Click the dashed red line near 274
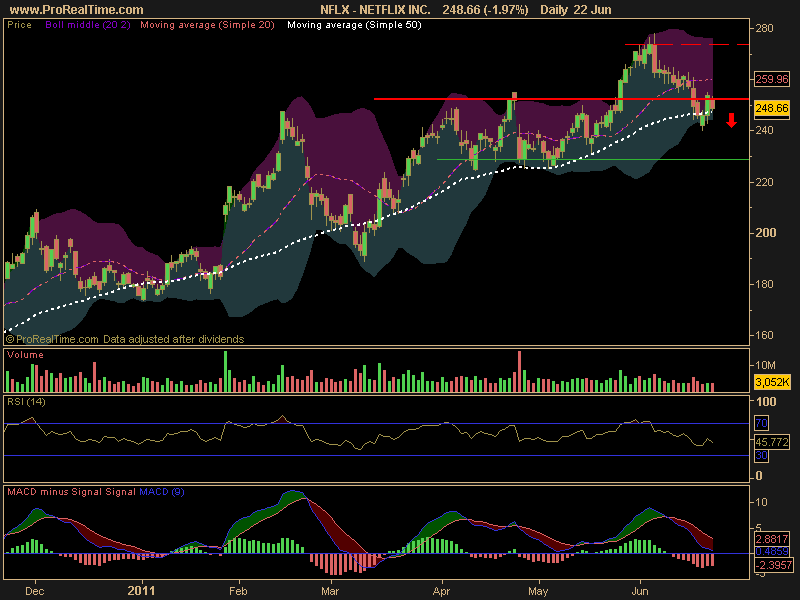 (x=687, y=45)
